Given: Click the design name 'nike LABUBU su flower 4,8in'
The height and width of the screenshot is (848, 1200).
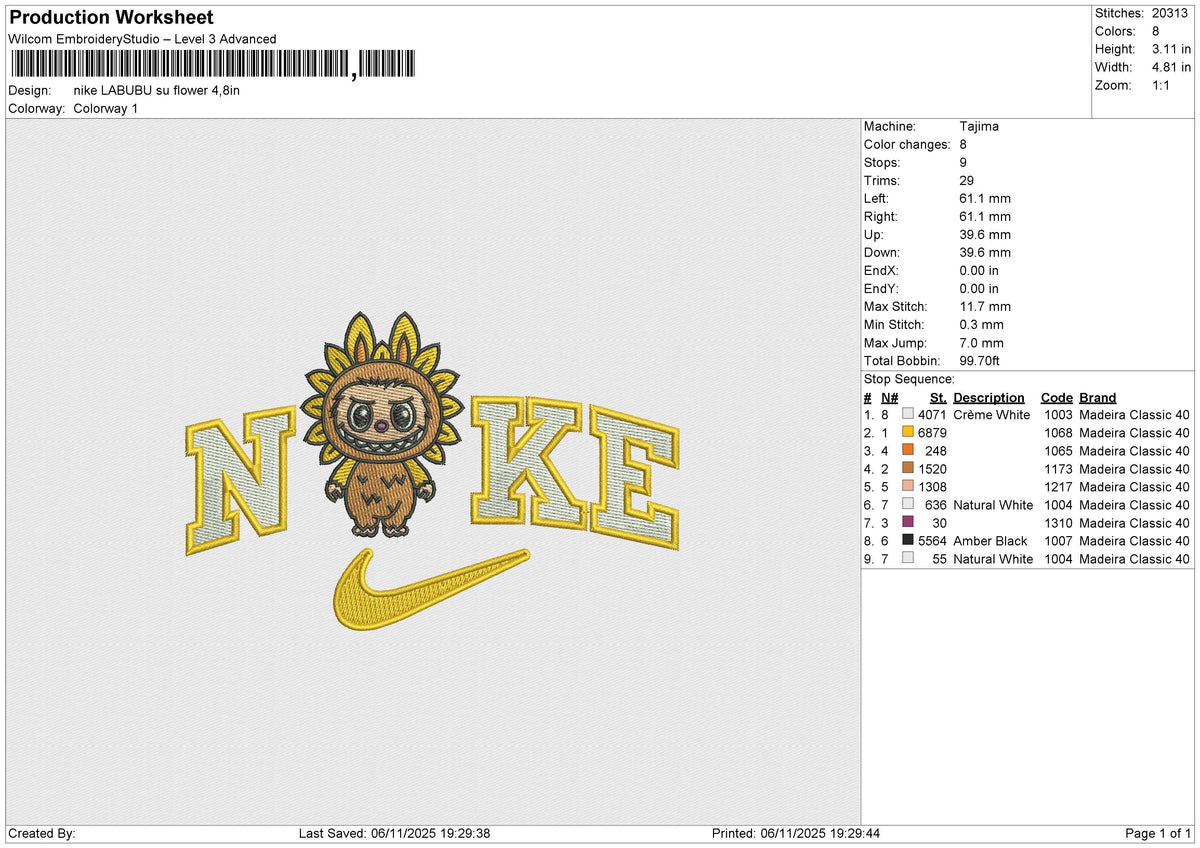Looking at the screenshot, I should (x=156, y=90).
